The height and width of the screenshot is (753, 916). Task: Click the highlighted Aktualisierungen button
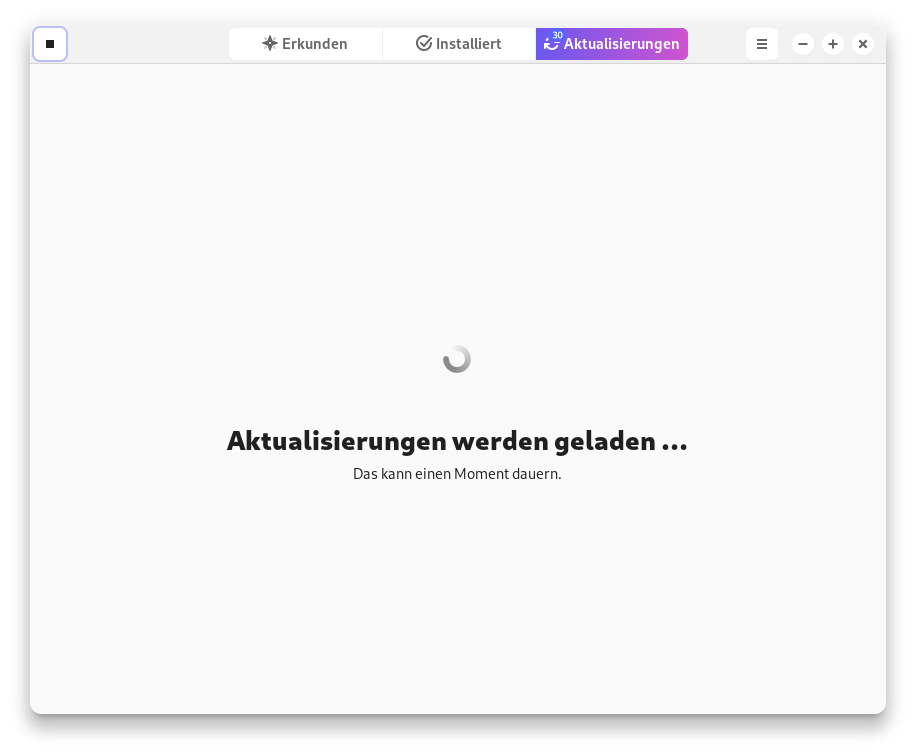612,44
